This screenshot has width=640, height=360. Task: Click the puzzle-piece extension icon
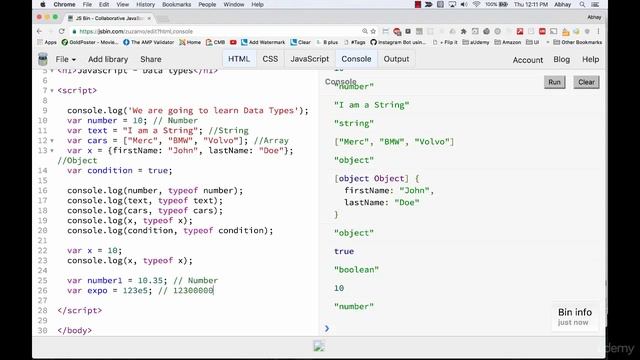pos(464,31)
